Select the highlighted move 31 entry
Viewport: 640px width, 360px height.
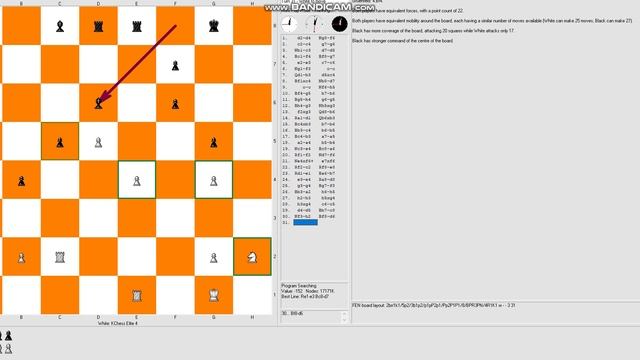(305, 222)
